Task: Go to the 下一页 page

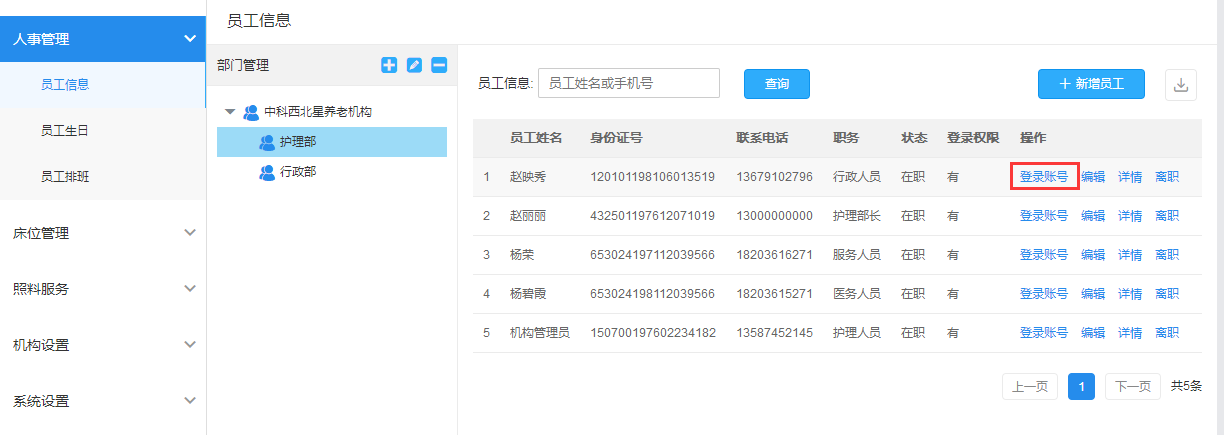Action: coord(1132,387)
